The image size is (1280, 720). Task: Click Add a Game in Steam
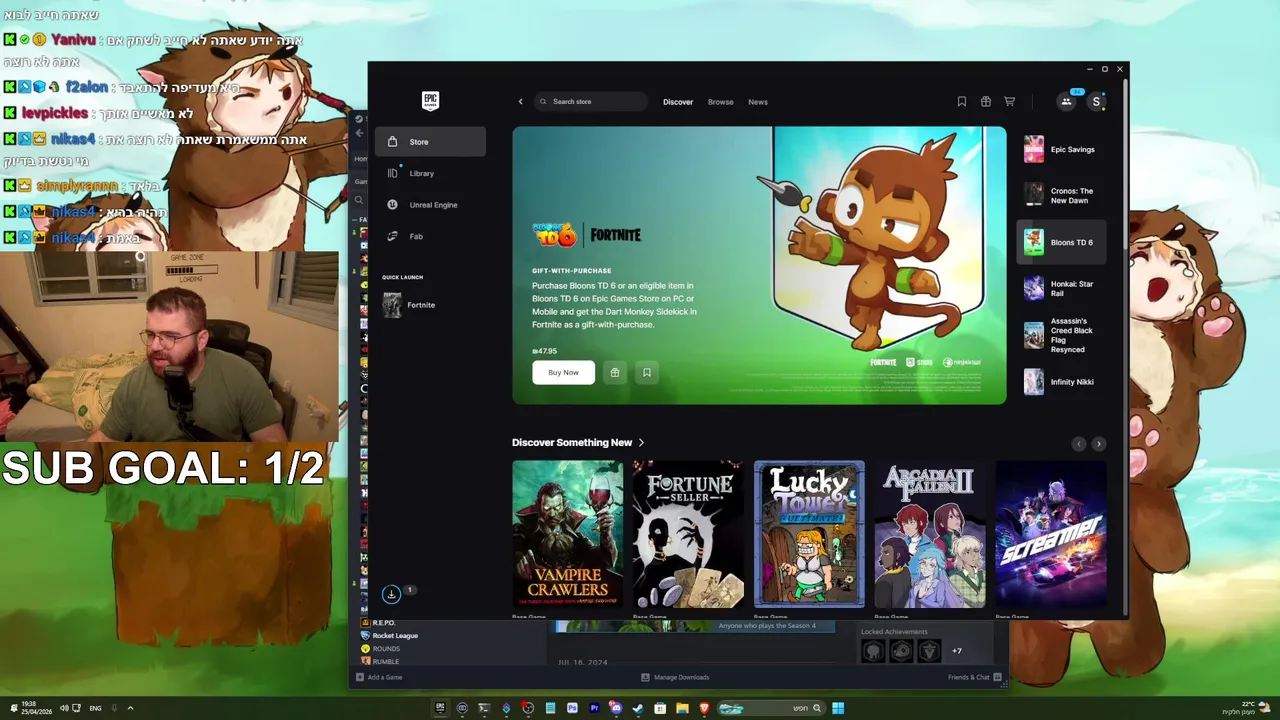click(379, 677)
